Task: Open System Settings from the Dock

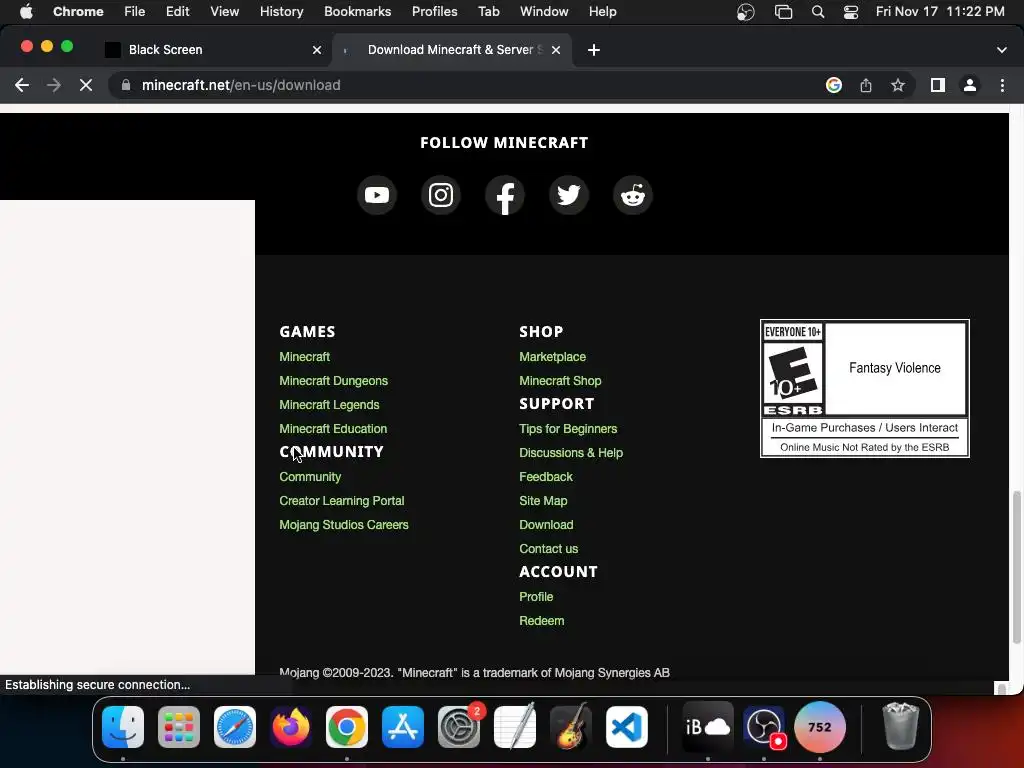Action: tap(459, 727)
